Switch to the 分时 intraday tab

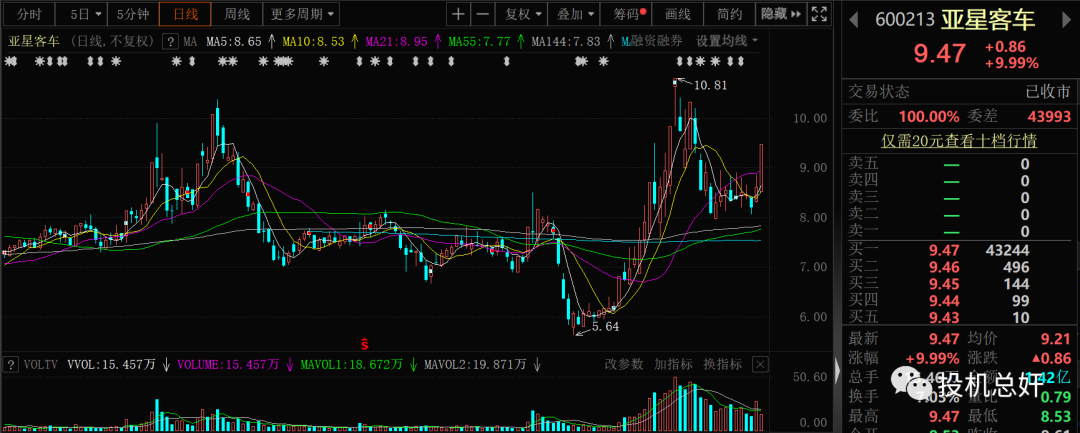pyautogui.click(x=30, y=14)
